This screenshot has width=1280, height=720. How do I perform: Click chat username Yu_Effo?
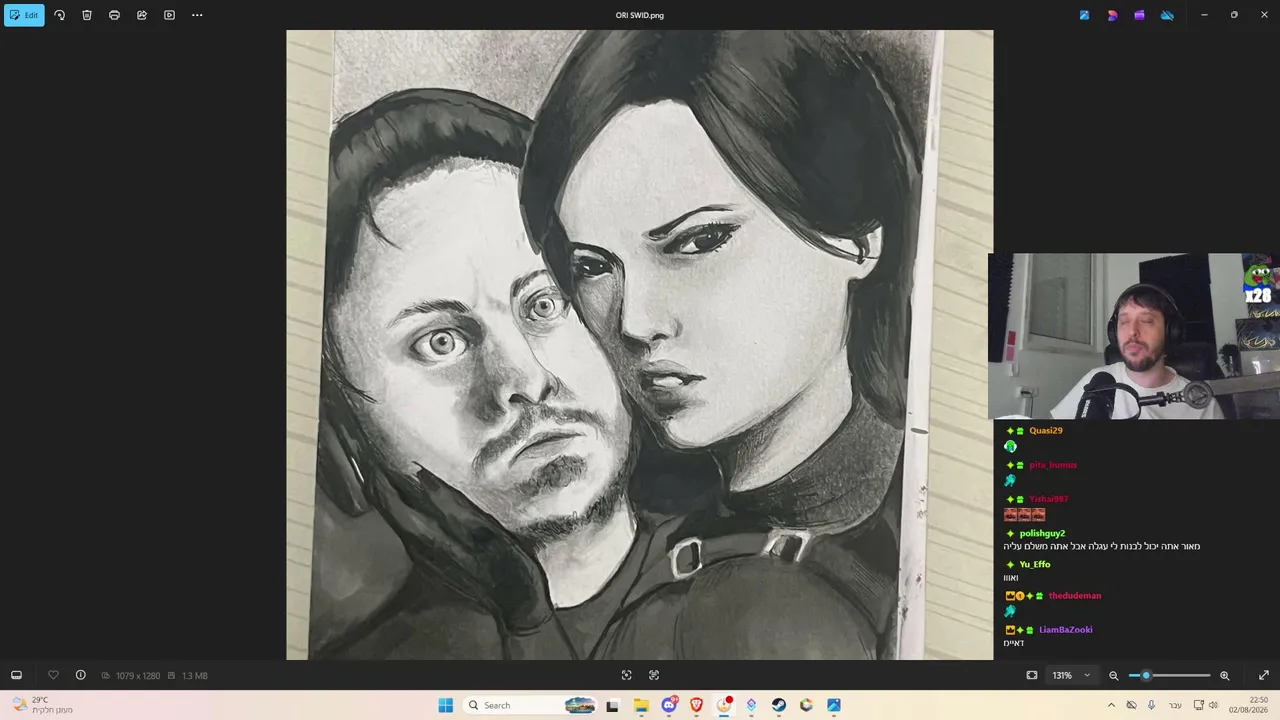1035,565
